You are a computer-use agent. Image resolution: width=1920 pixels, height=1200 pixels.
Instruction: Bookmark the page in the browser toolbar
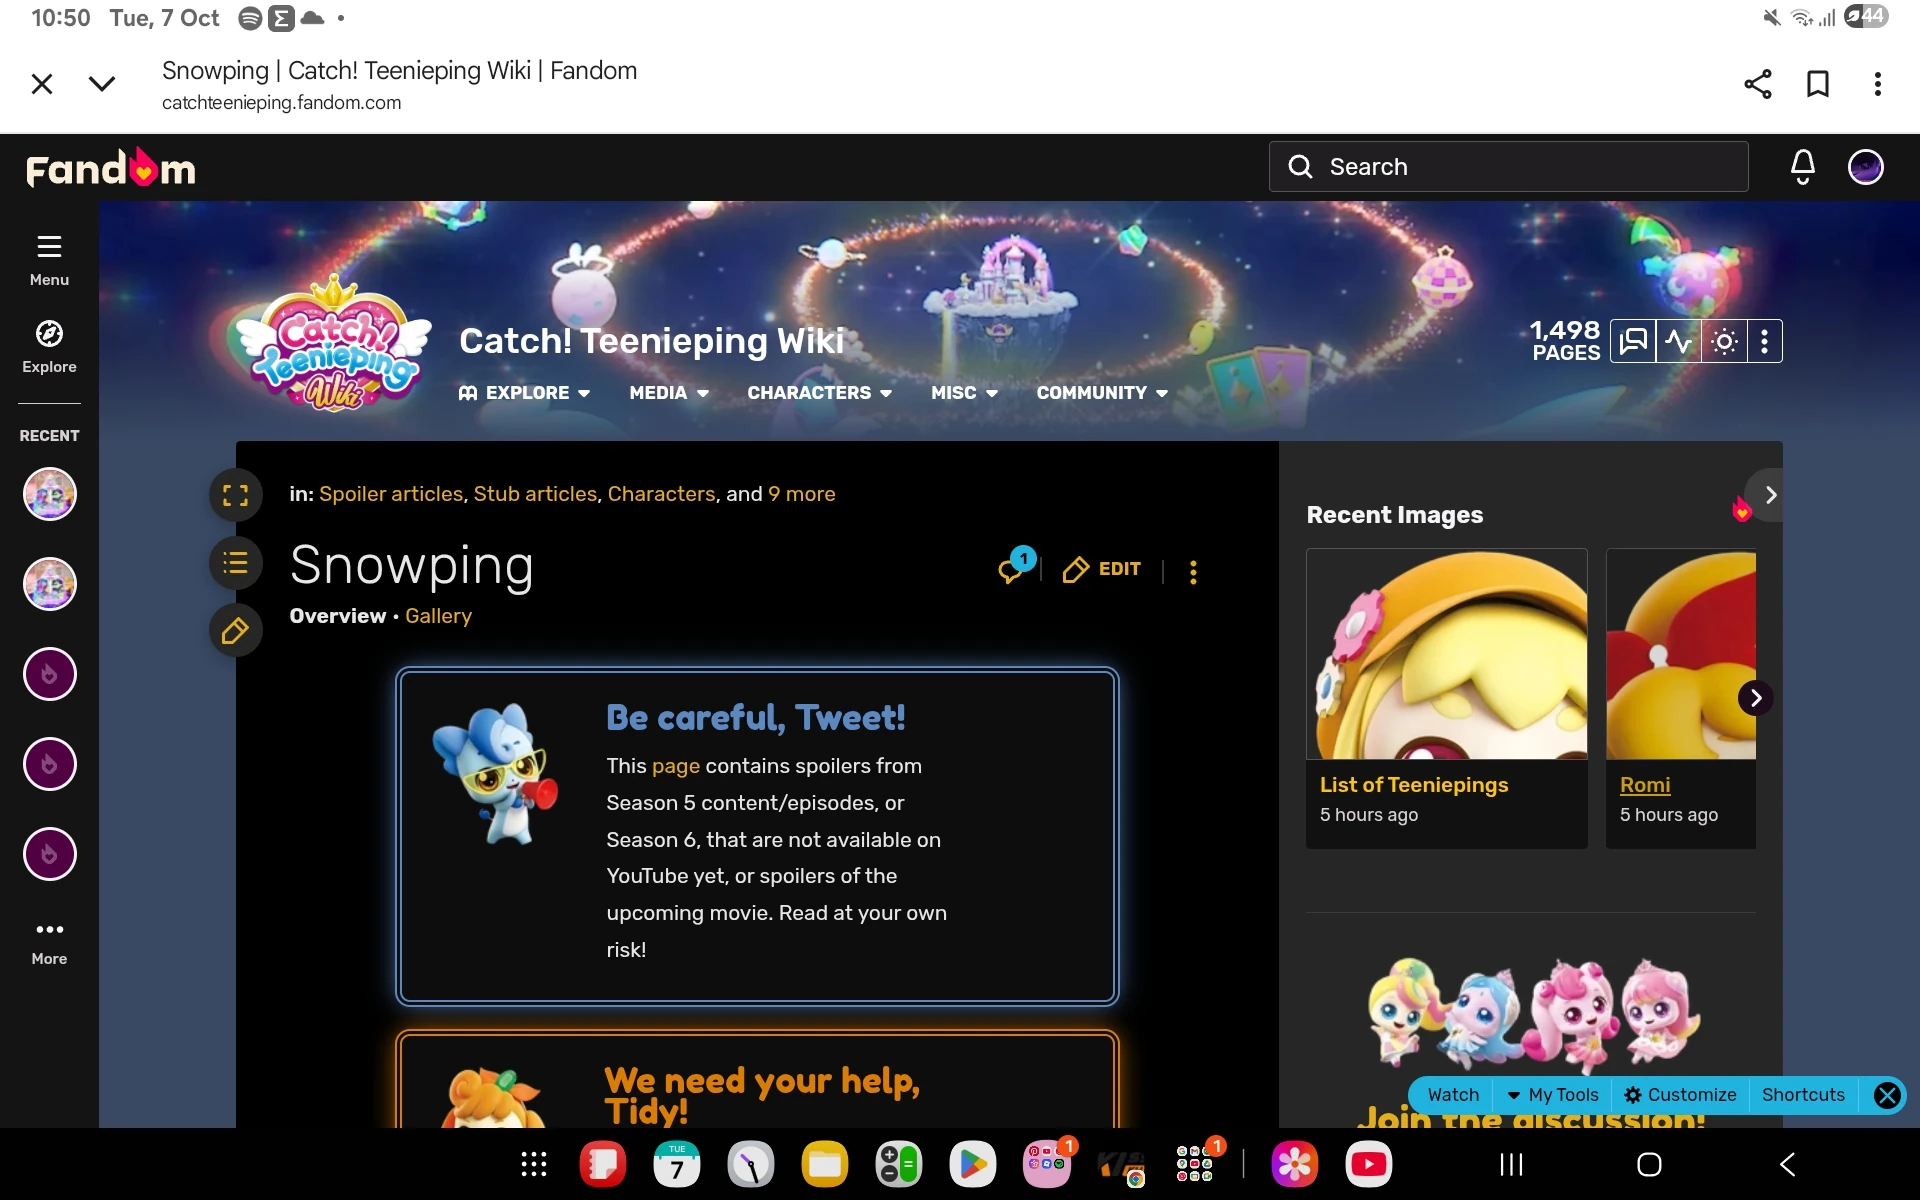click(1817, 84)
